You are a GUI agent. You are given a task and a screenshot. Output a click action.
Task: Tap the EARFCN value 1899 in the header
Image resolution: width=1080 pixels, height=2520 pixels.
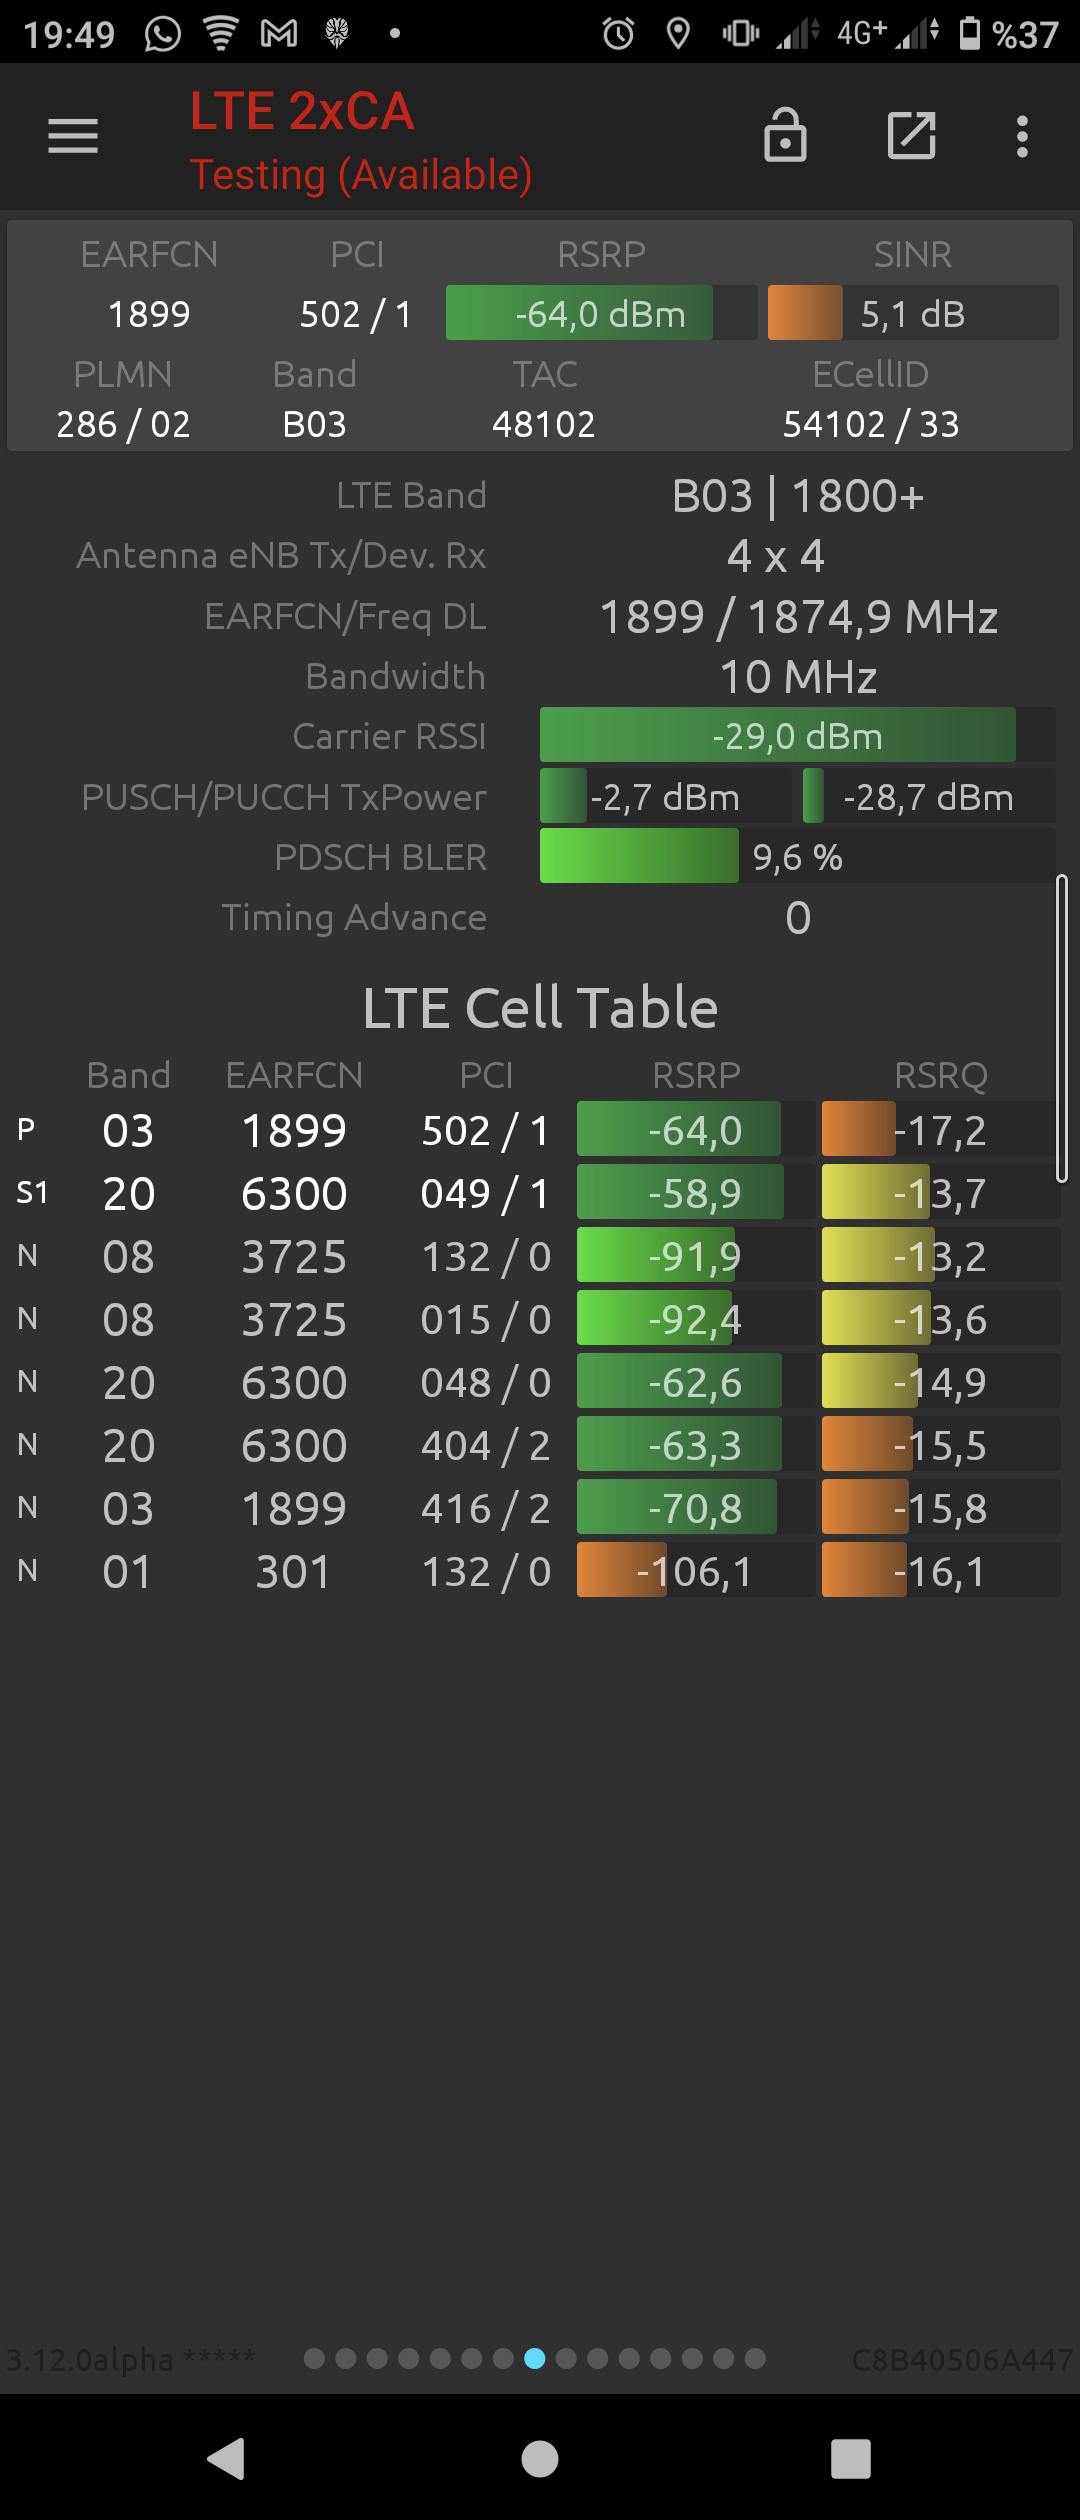tap(149, 314)
